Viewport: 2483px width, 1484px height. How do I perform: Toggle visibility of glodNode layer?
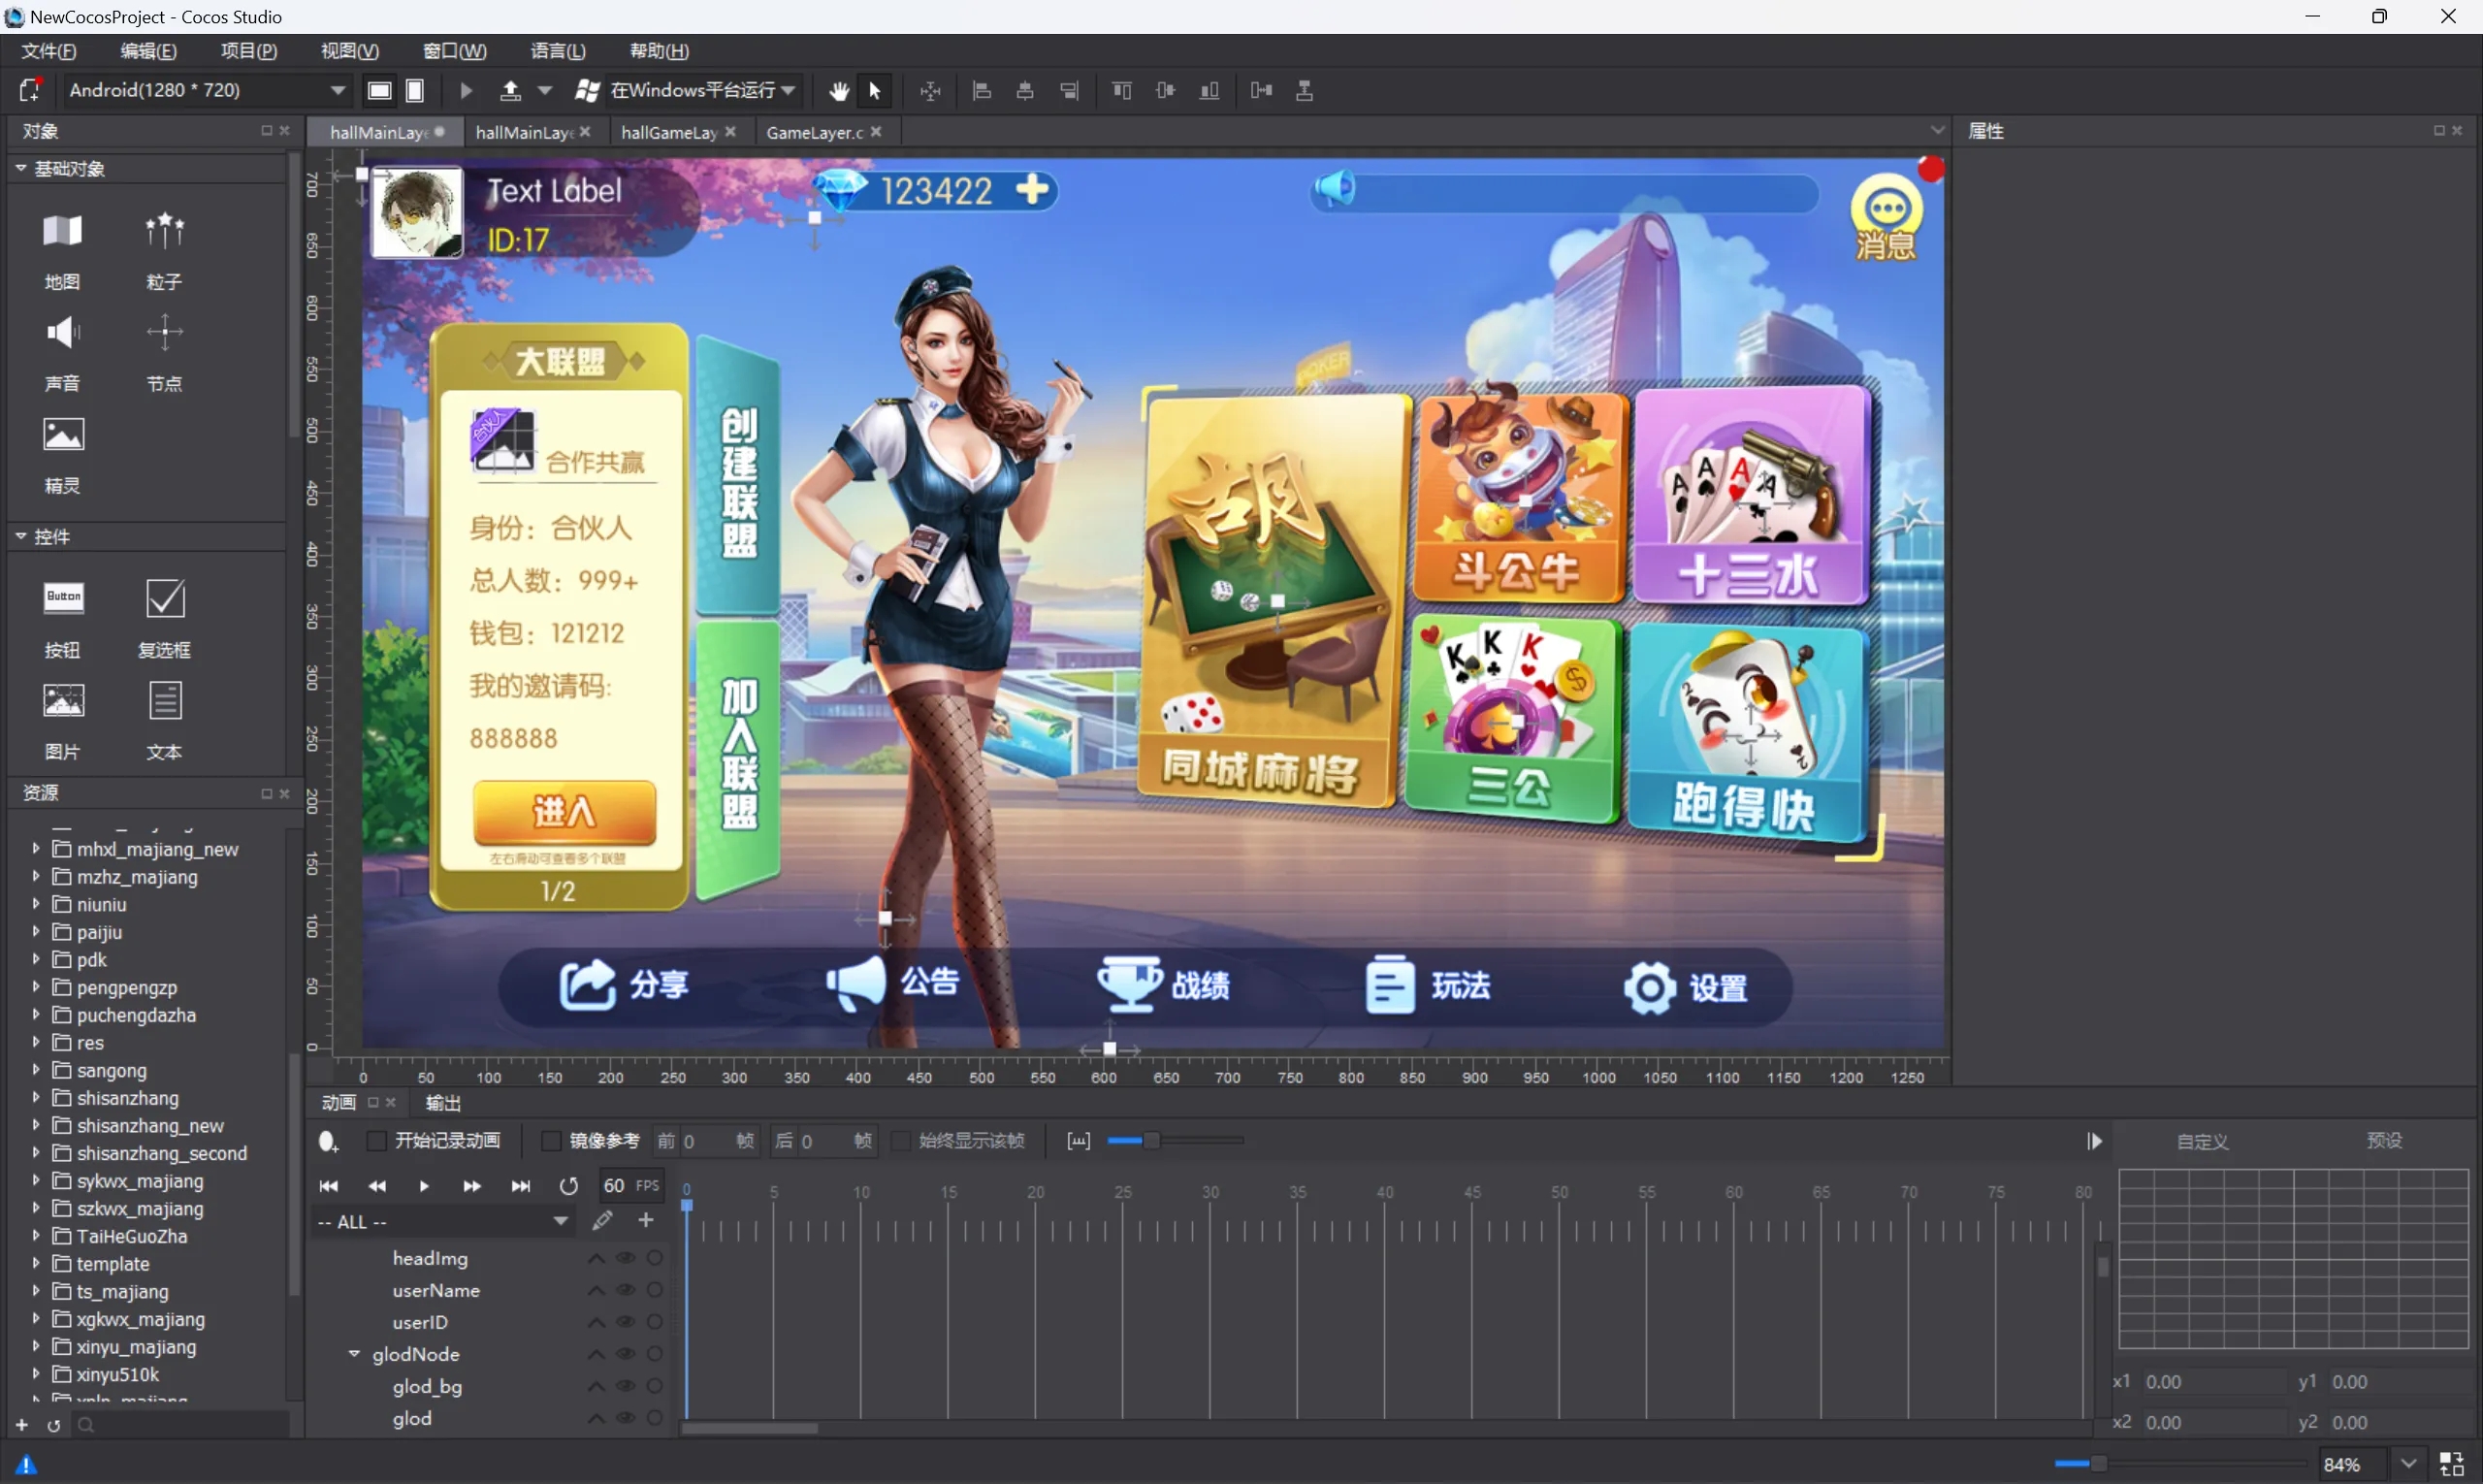tap(625, 1355)
